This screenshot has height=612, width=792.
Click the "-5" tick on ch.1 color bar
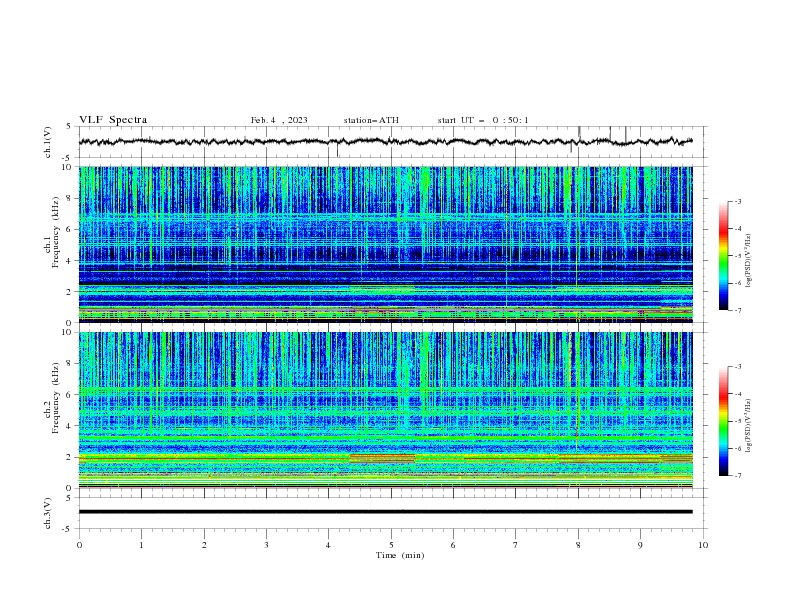[x=738, y=256]
